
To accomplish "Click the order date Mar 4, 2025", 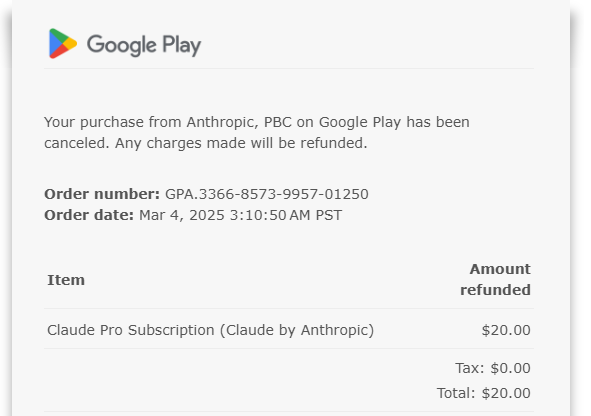I will pos(182,215).
